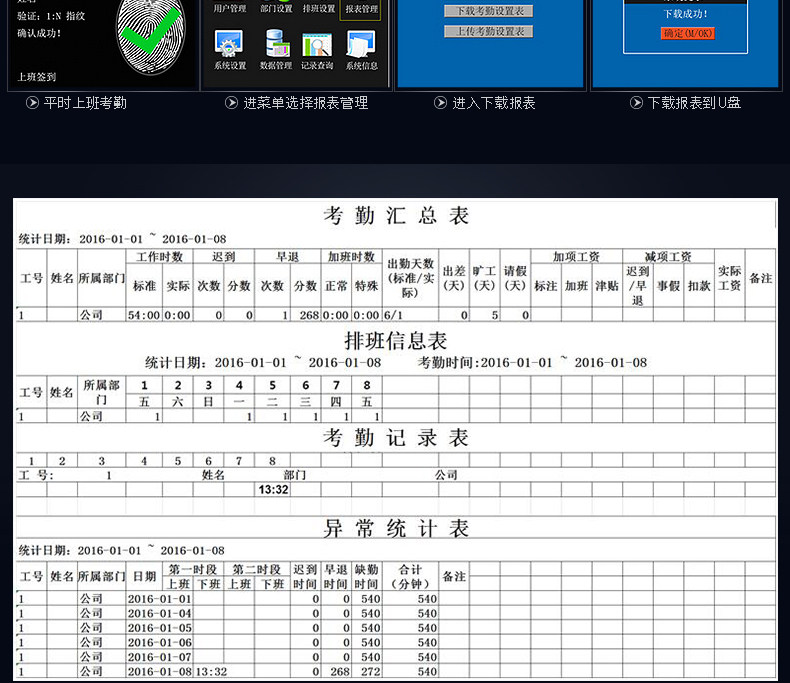Select the 部门设置 menu label
Image resolution: width=790 pixels, height=683 pixels.
click(x=276, y=9)
